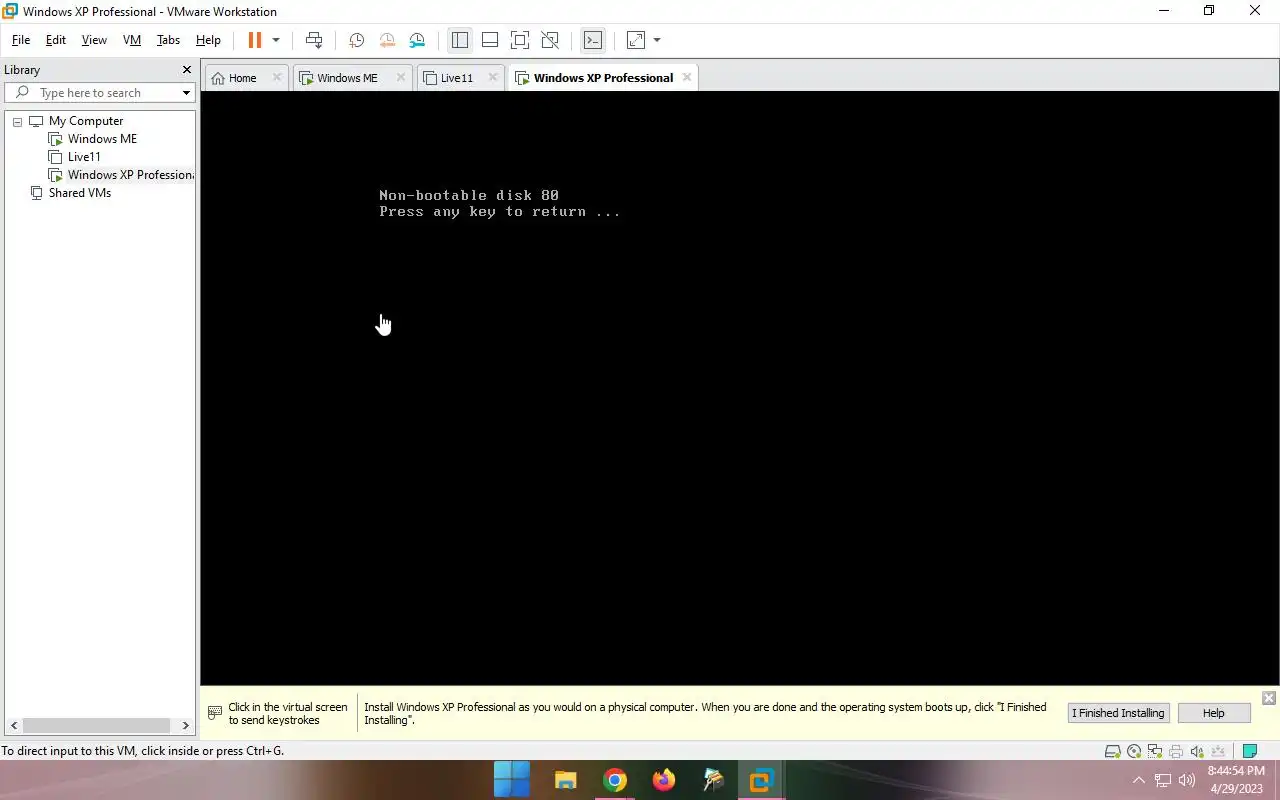Click inside the VM console screen text
Screen dimensions: 1280x800
point(499,203)
